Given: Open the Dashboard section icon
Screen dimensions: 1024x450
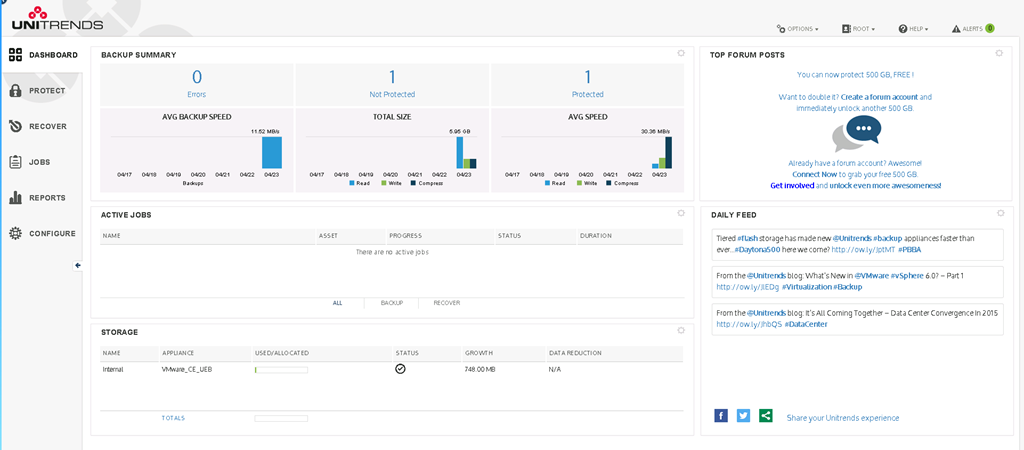Looking at the screenshot, I should point(15,55).
